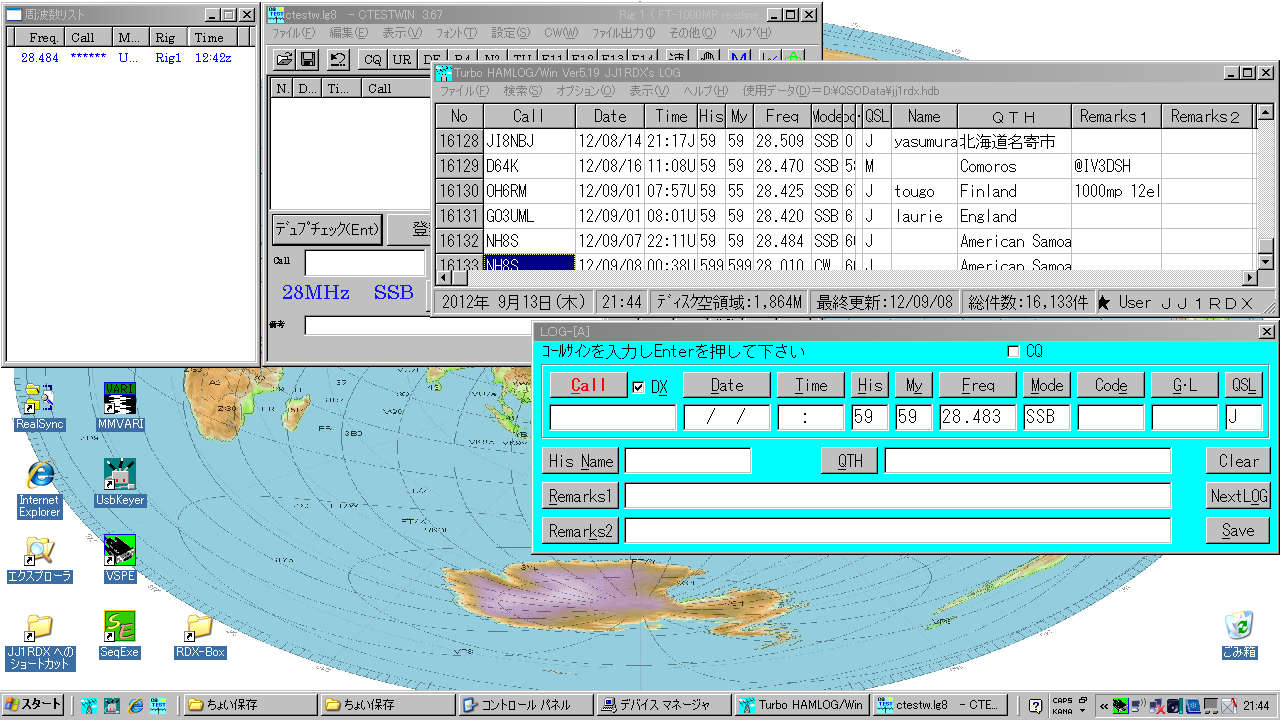Click the frequency field showing 28.483
The height and width of the screenshot is (720, 1280).
(x=978, y=418)
